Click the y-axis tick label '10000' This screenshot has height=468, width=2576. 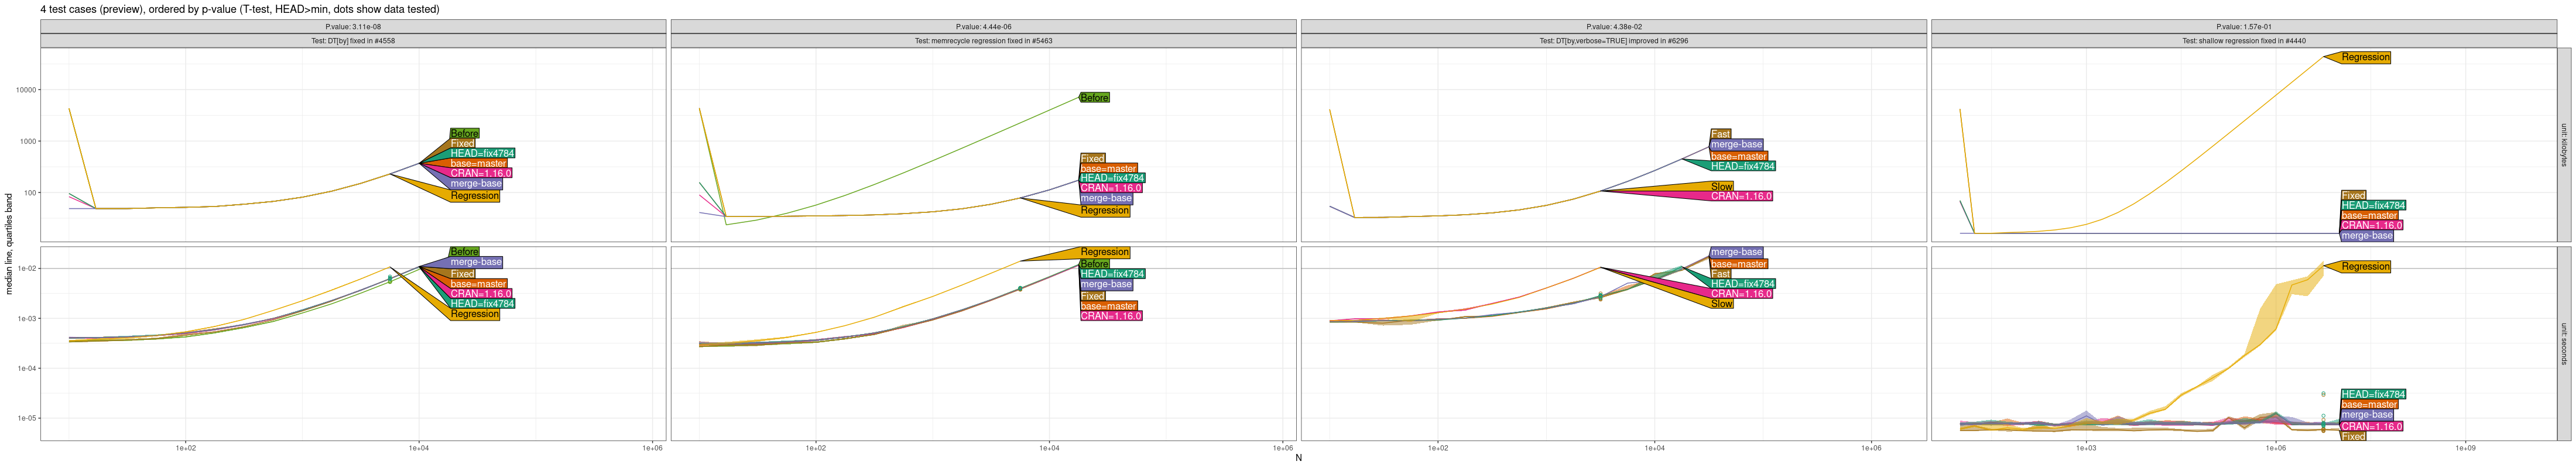pyautogui.click(x=26, y=90)
